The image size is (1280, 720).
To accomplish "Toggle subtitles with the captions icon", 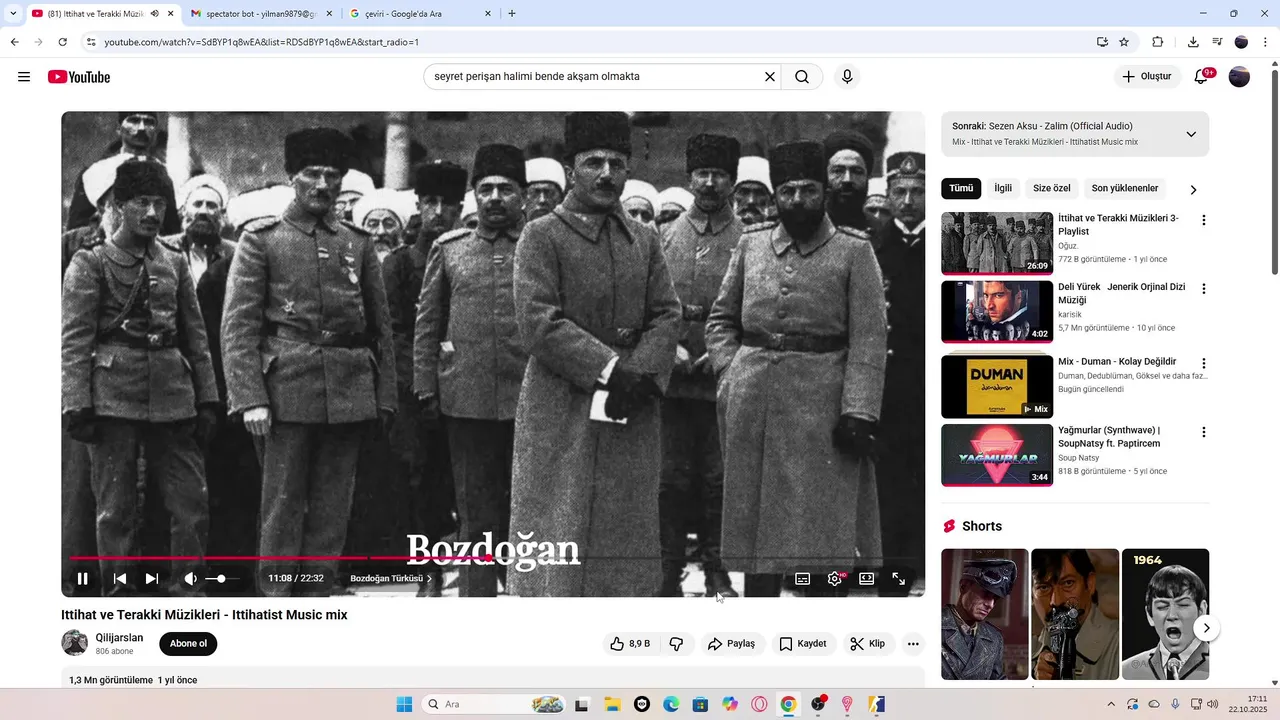I will (802, 578).
